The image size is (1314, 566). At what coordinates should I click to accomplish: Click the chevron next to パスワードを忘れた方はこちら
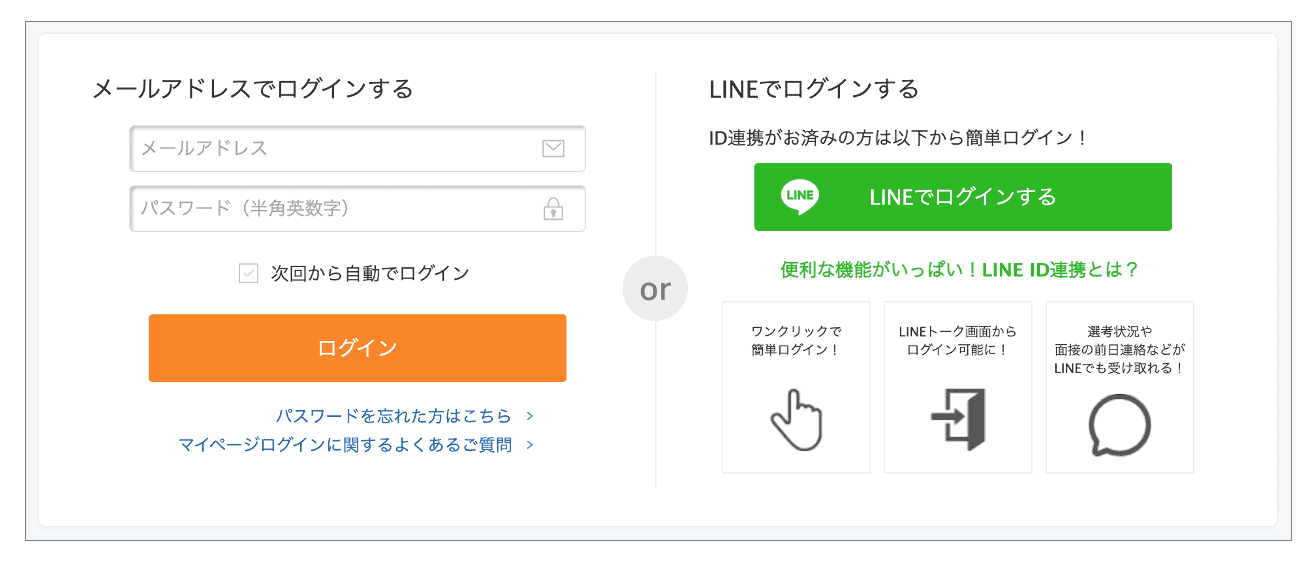529,416
